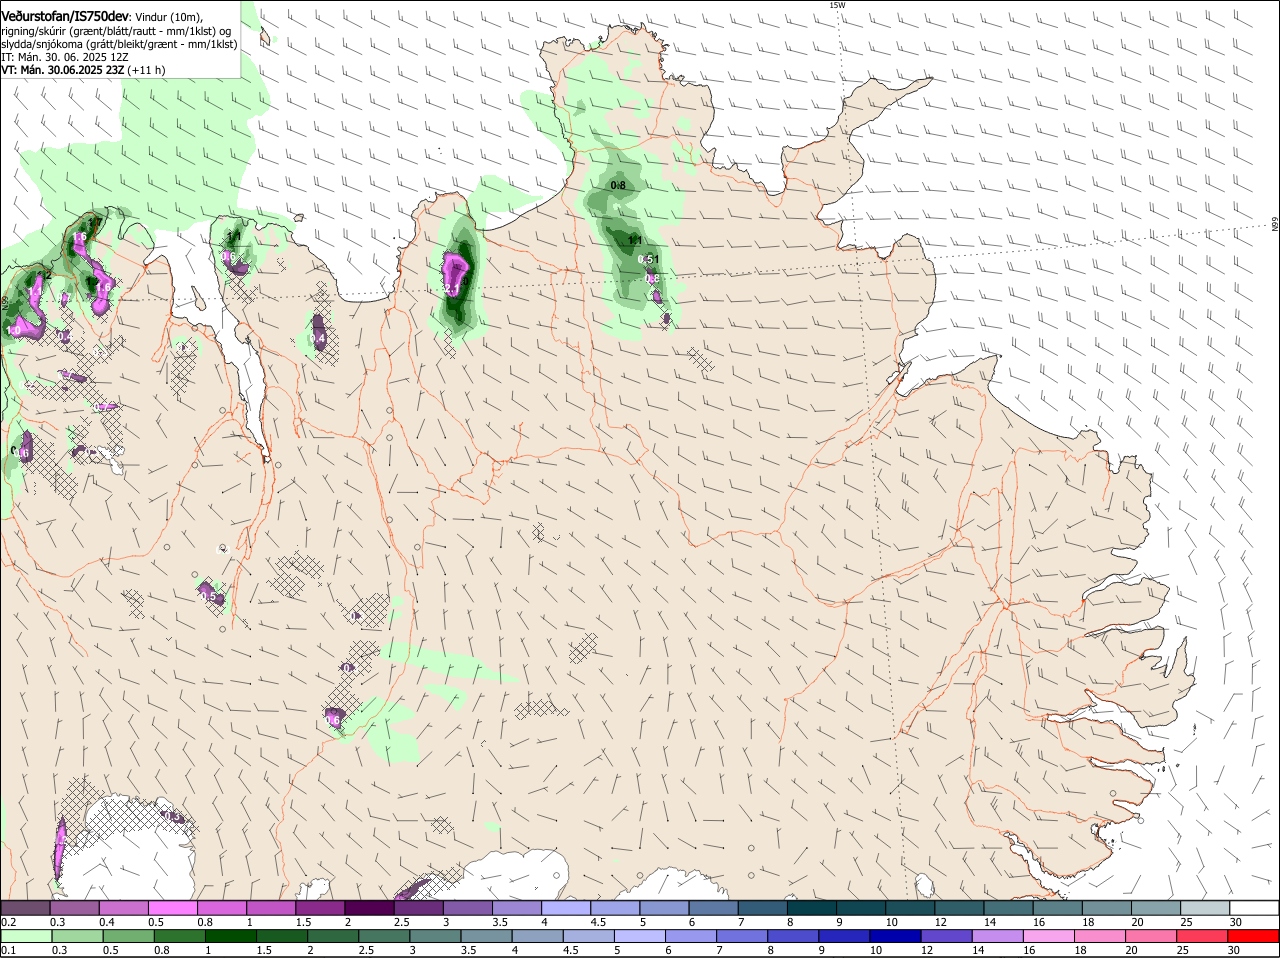Viewport: 1280px width, 958px height.
Task: Click the white 30 swatch ending the upper legend bar
Action: 1254,907
